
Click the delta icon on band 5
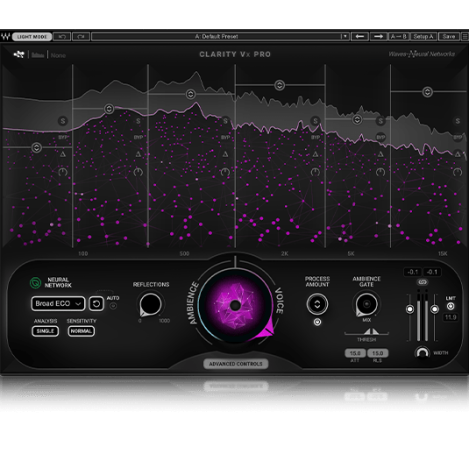pyautogui.click(x=381, y=154)
